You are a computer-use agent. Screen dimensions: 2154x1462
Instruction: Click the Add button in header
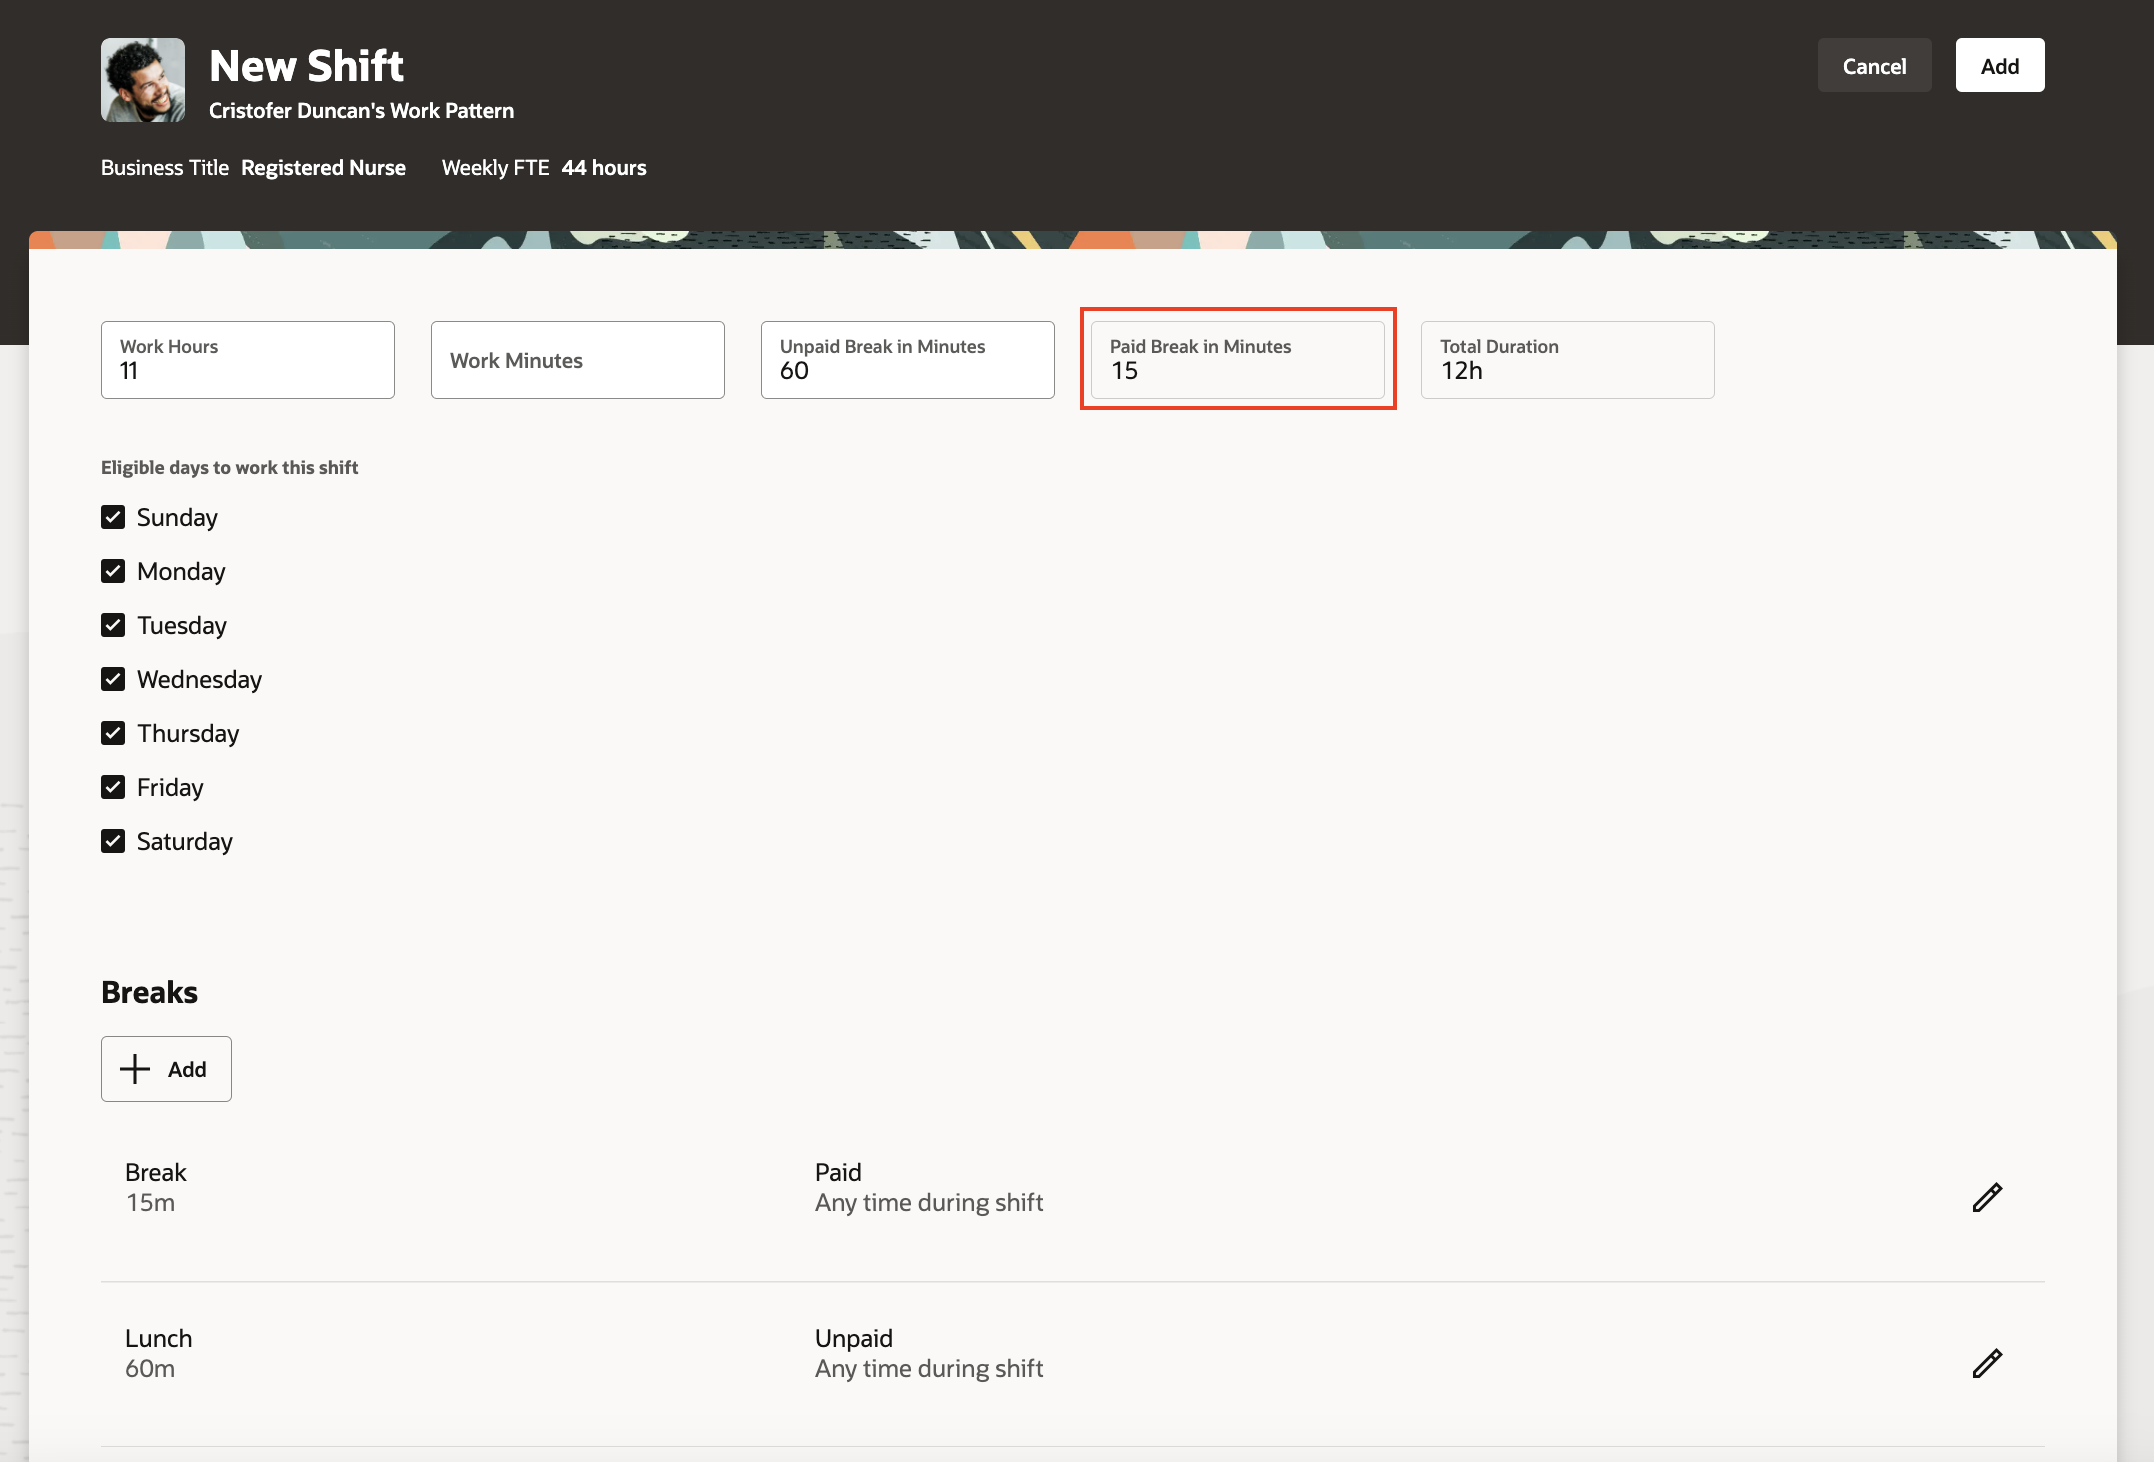point(1999,66)
